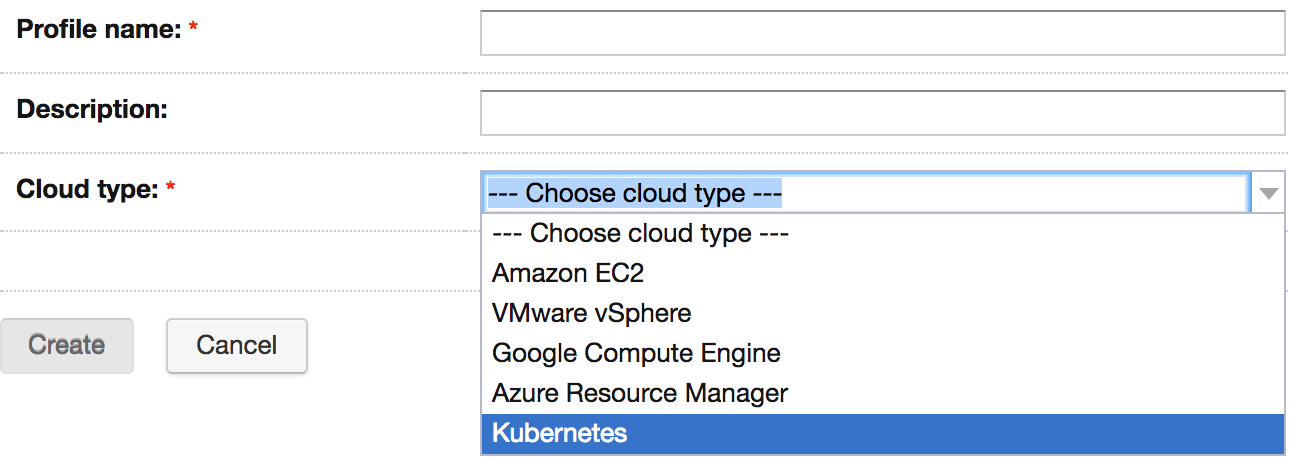Select Kubernetes from the cloud type list

tap(882, 433)
